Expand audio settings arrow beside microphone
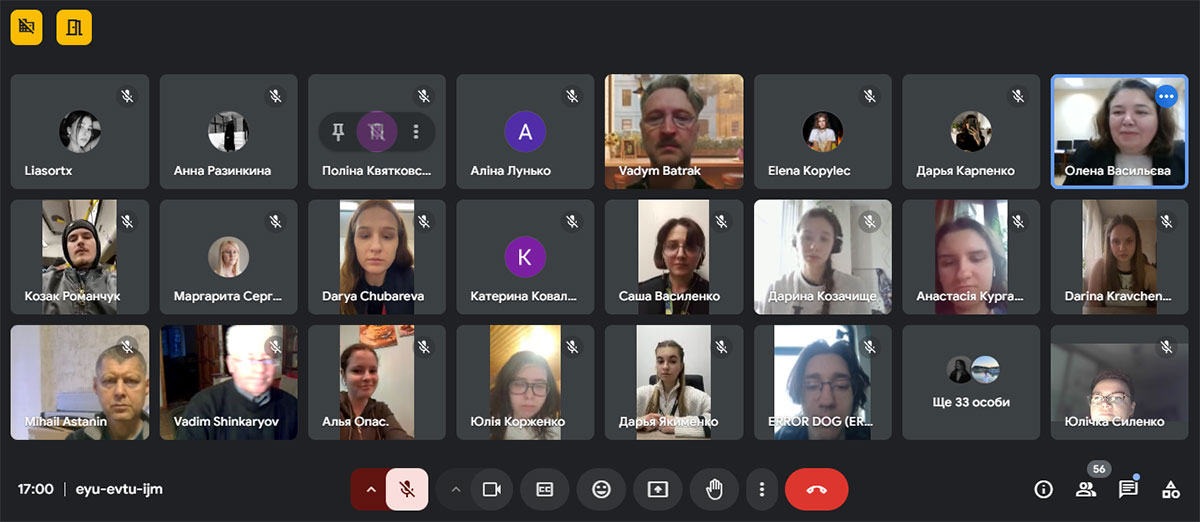 point(370,489)
